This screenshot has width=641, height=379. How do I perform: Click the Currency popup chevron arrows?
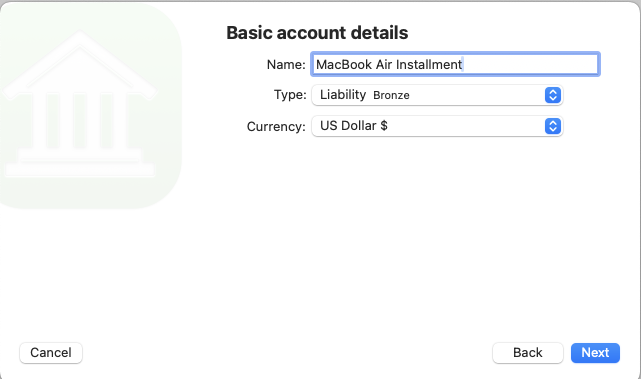coord(553,126)
